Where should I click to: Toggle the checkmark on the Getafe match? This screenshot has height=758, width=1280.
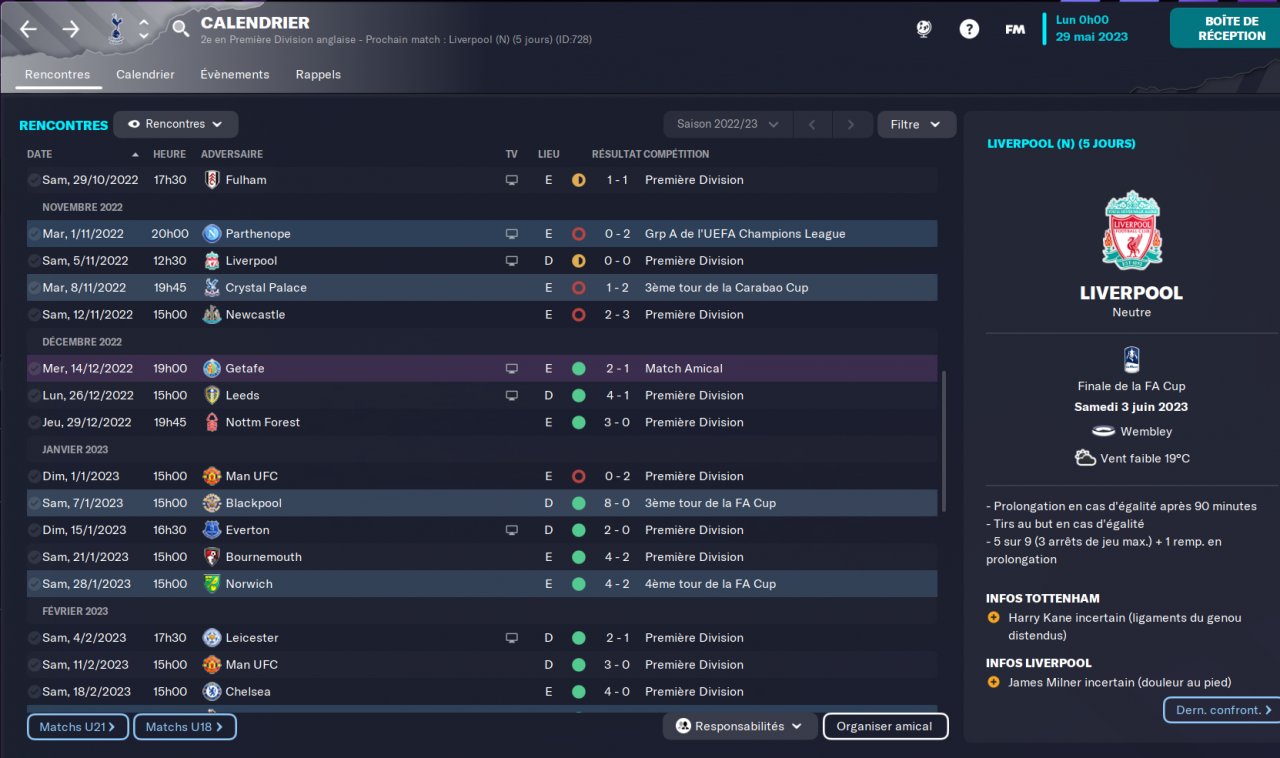(x=34, y=368)
